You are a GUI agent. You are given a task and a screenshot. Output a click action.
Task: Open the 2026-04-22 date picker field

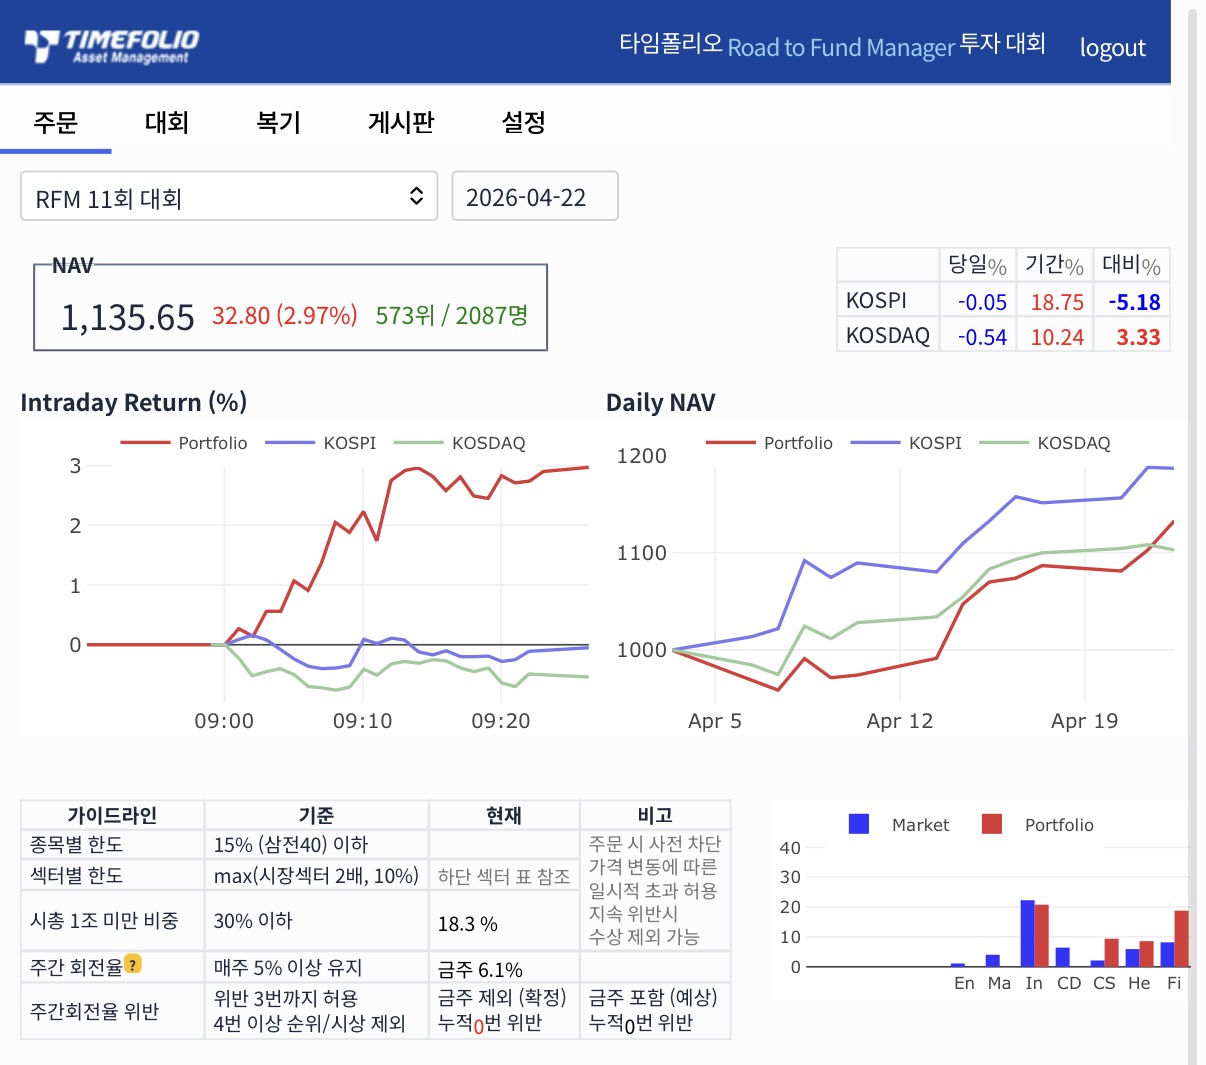(x=535, y=196)
